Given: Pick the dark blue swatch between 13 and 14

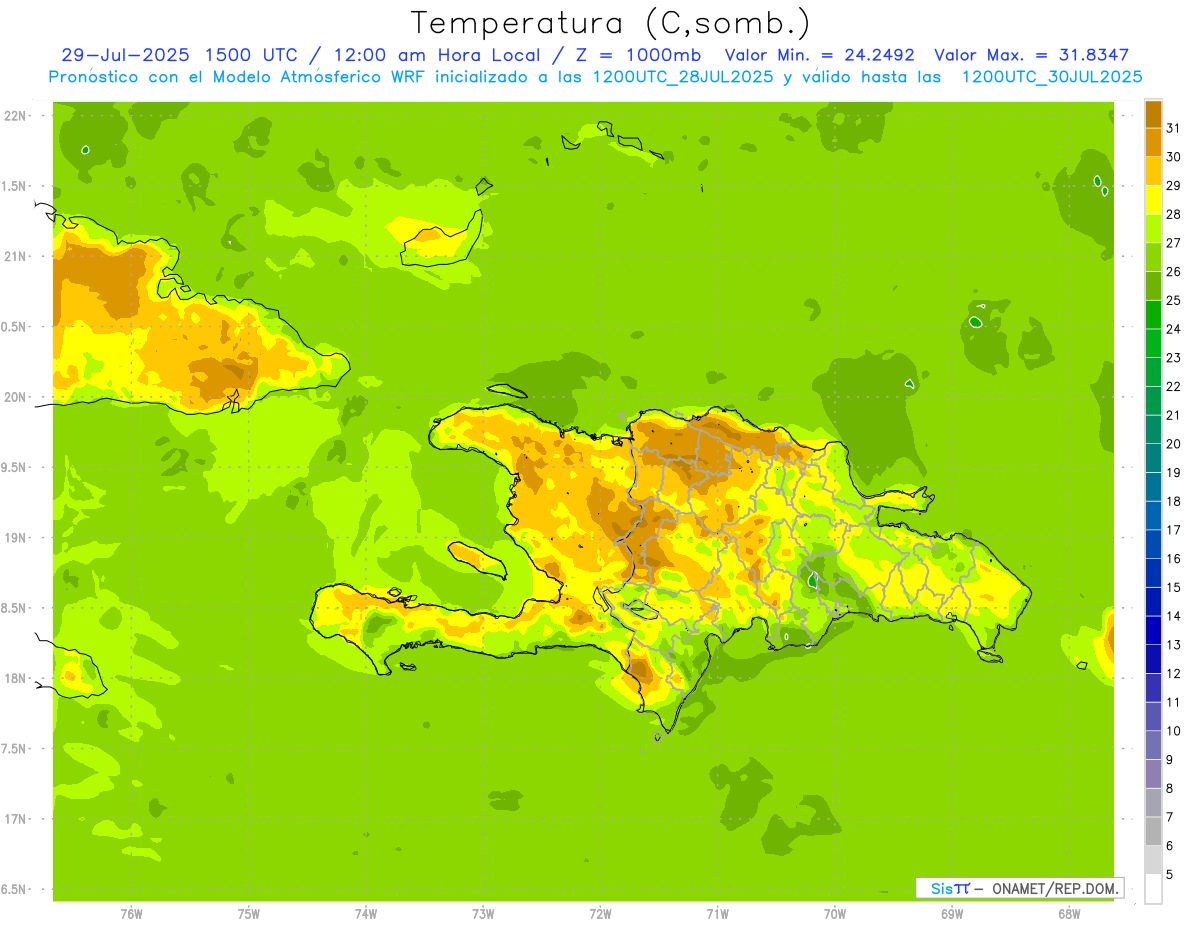Looking at the screenshot, I should 1153,630.
